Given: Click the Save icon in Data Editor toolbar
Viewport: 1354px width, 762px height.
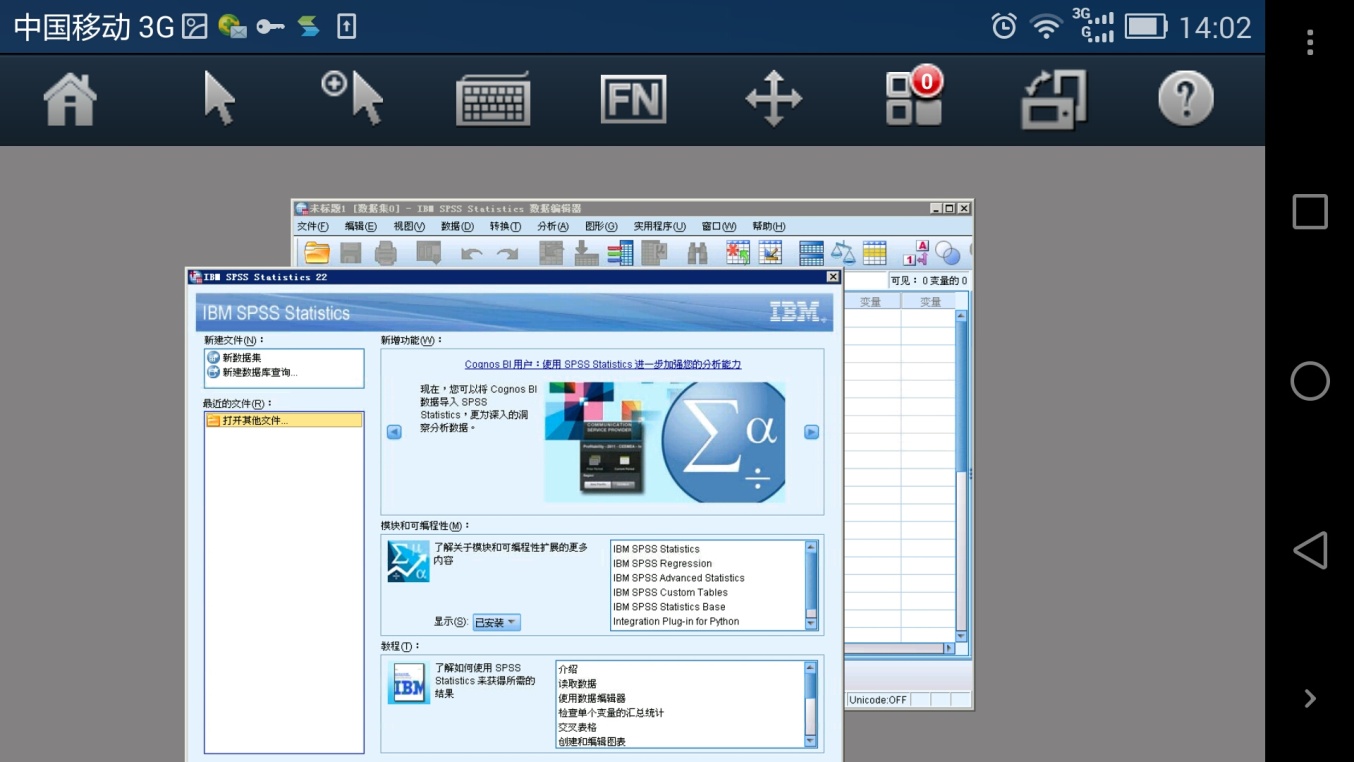Looking at the screenshot, I should 351,253.
